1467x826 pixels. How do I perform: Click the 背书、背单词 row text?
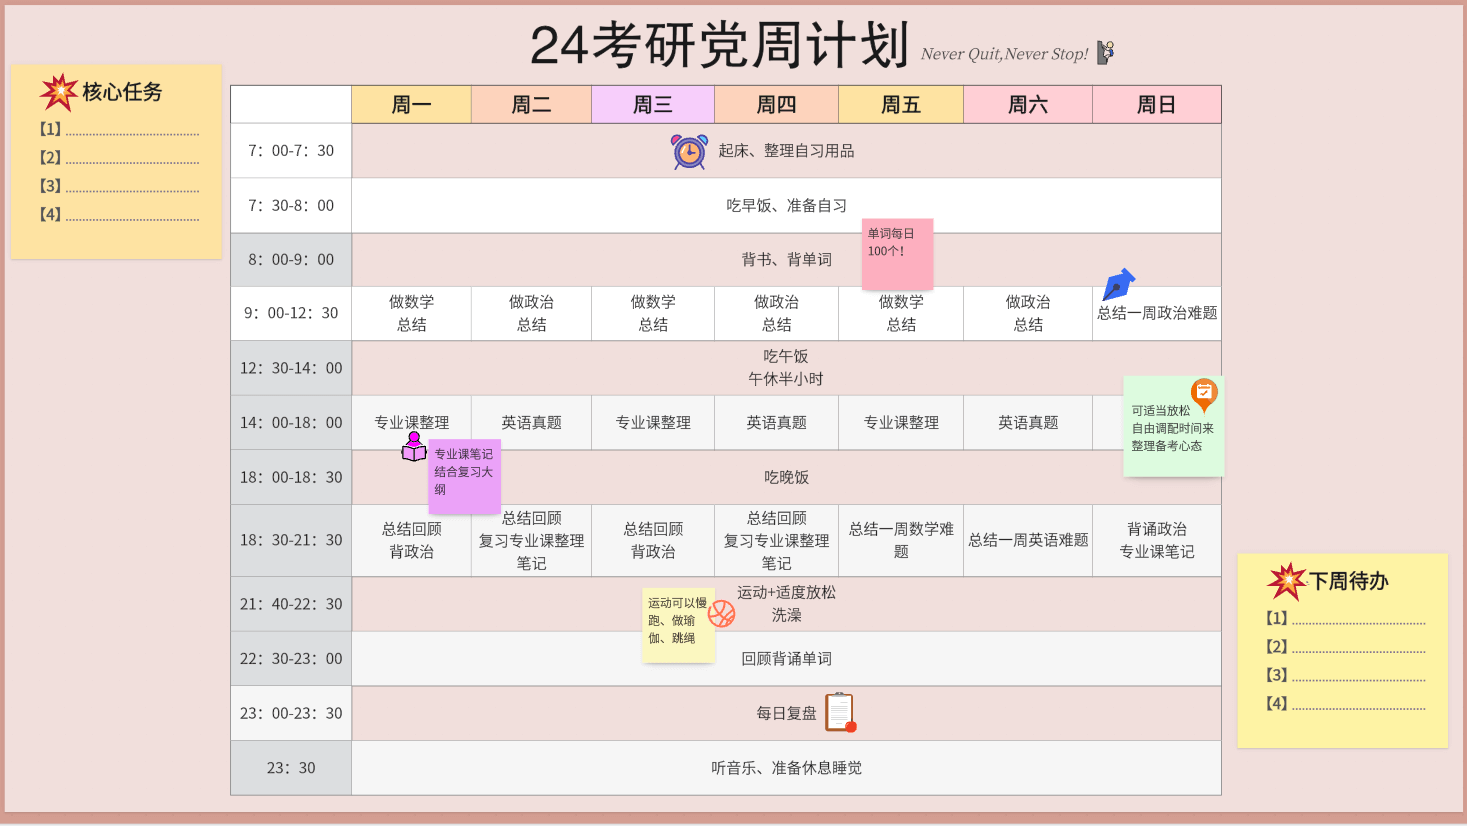point(786,260)
